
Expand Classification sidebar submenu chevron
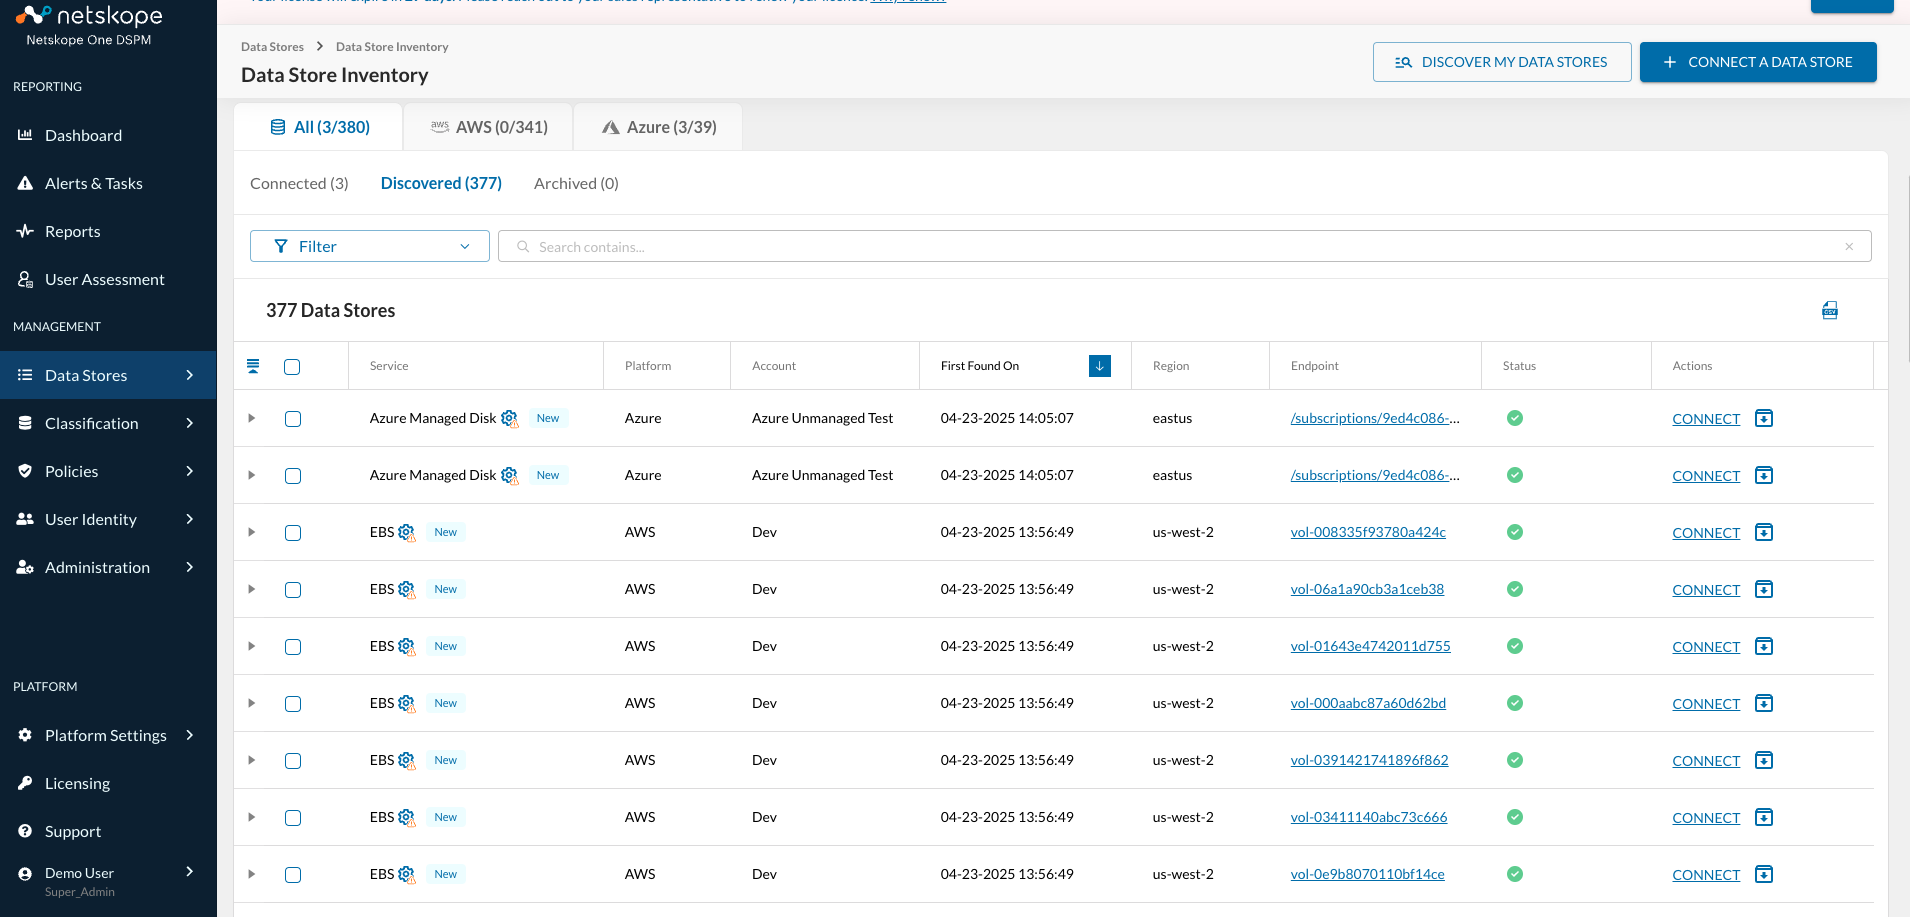[190, 423]
